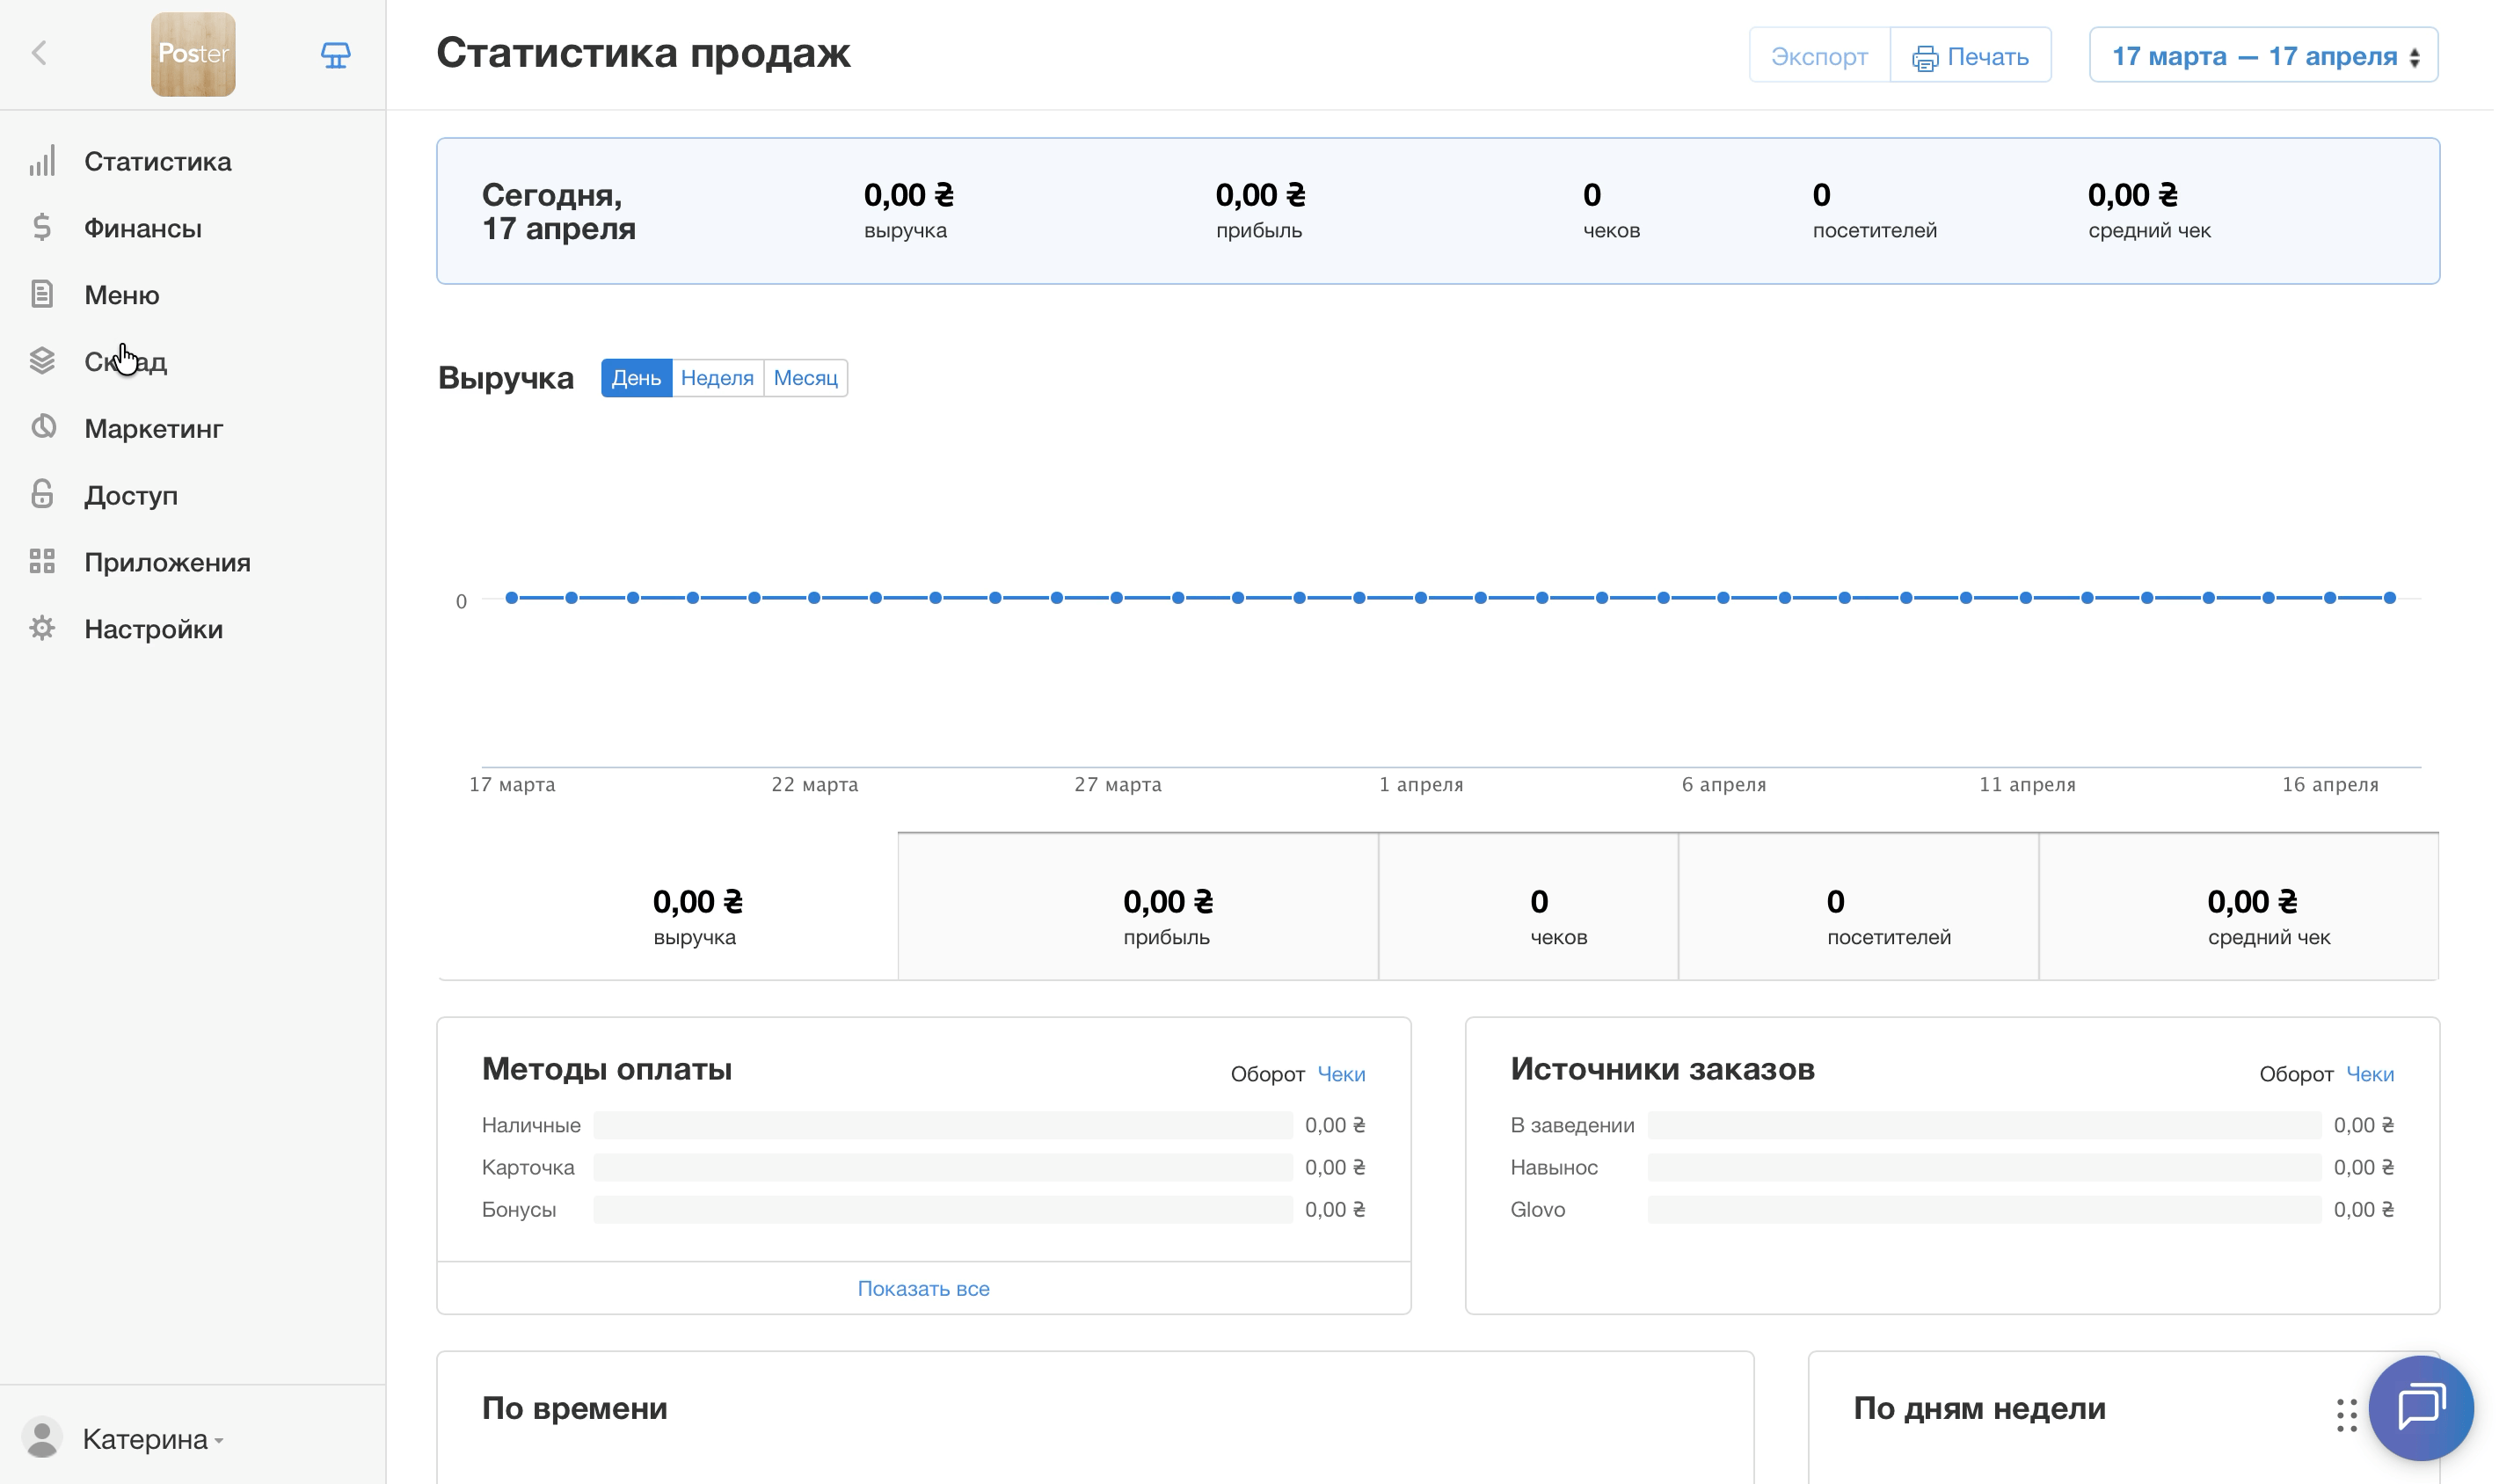The height and width of the screenshot is (1484, 2499).
Task: Click Показать все under payment methods
Action: (923, 1288)
